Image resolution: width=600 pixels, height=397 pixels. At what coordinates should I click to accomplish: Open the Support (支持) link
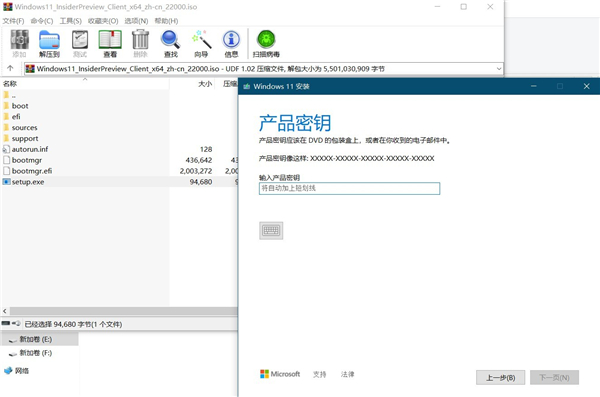pos(320,374)
